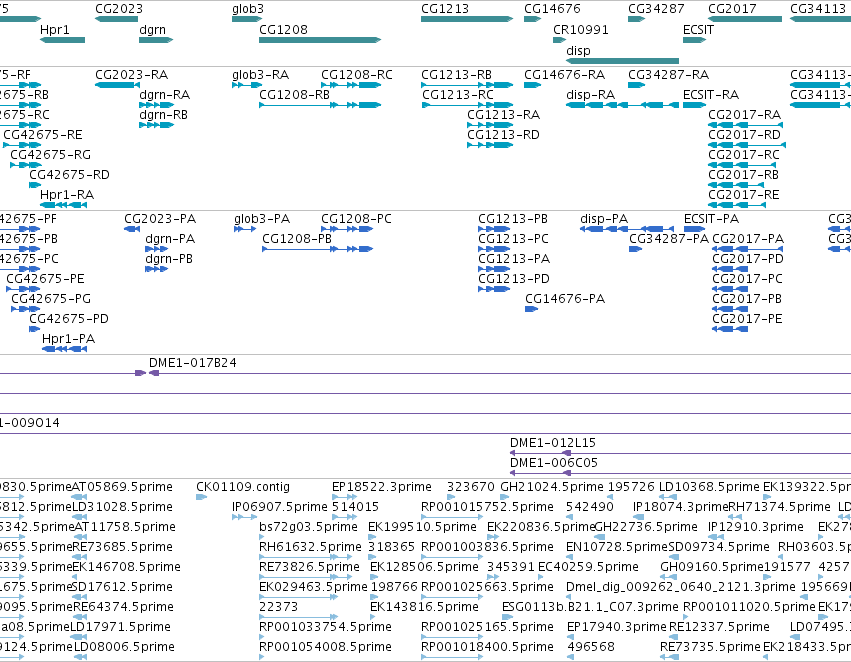
Task: Select transcript dgrn-RB
Action: [x=163, y=115]
